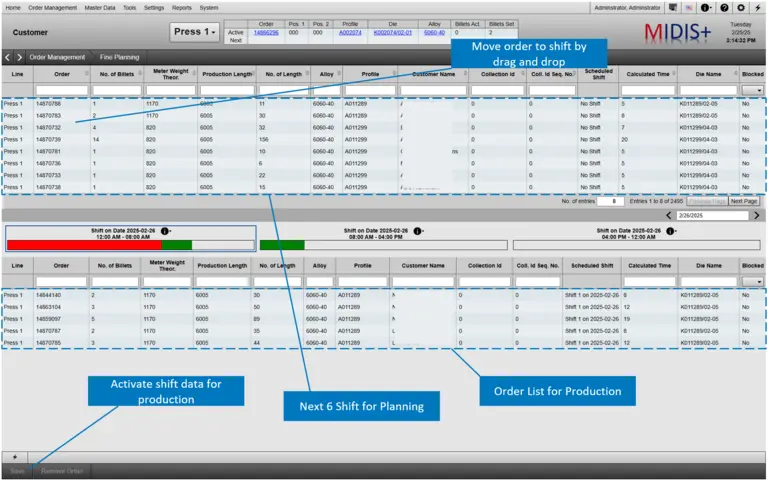Click the Order column filter field
768x481 pixels.
61,90
